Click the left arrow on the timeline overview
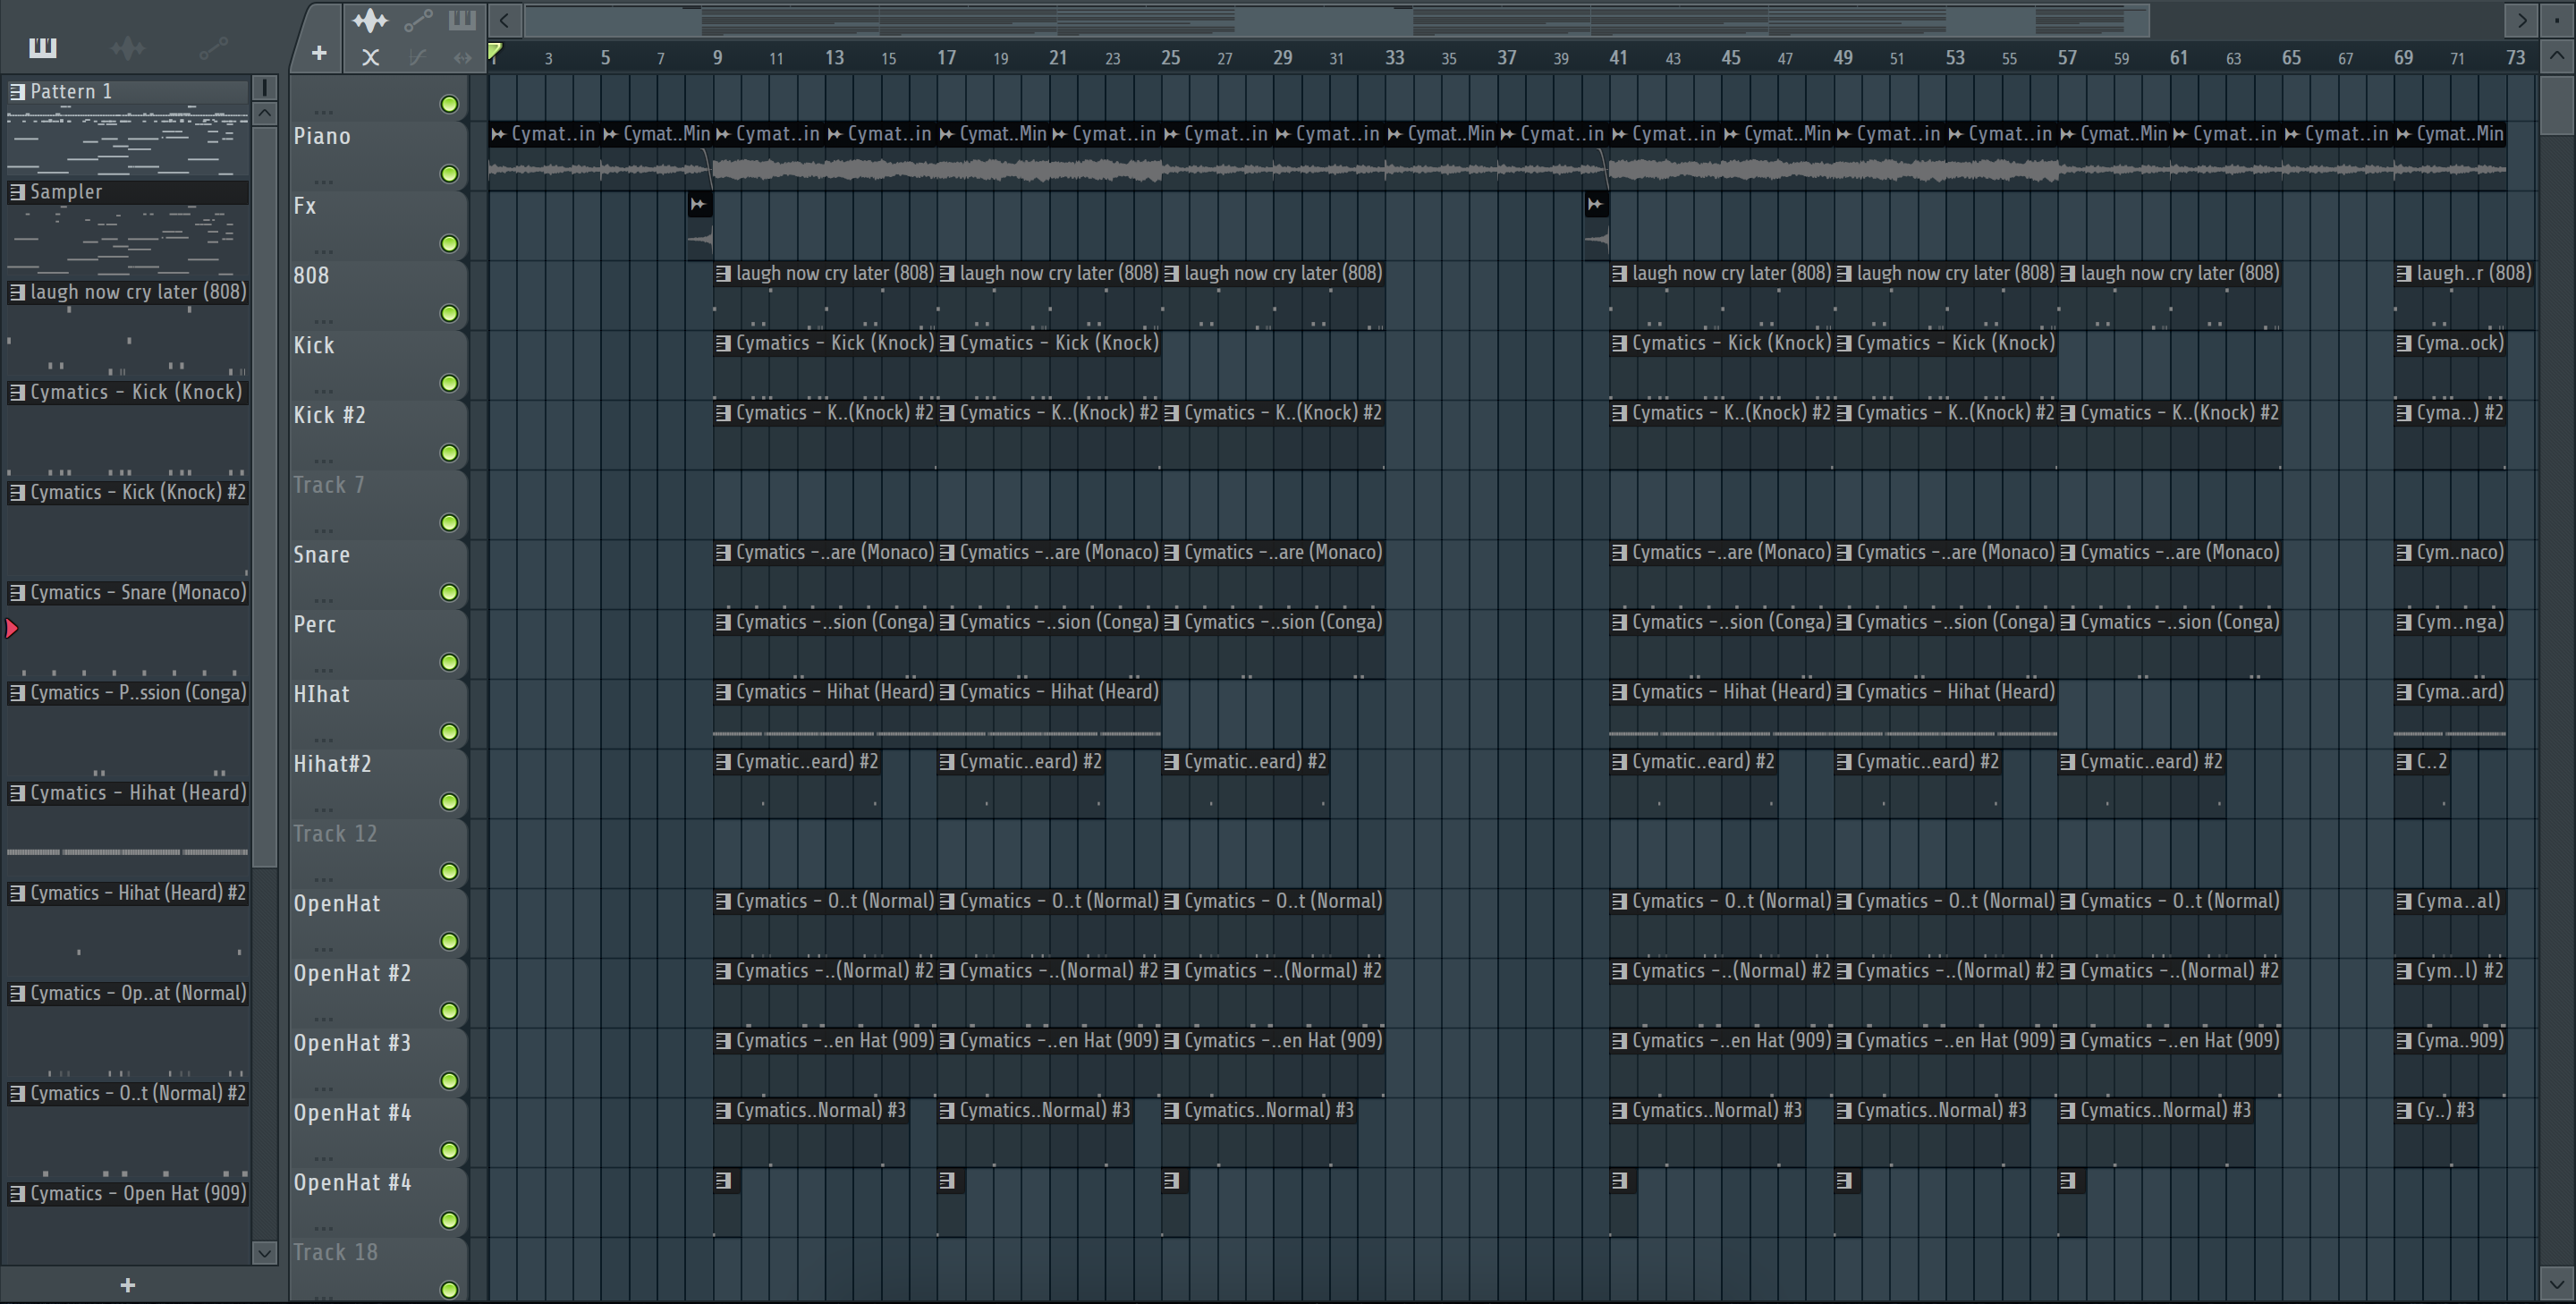Image resolution: width=2576 pixels, height=1304 pixels. pyautogui.click(x=505, y=20)
